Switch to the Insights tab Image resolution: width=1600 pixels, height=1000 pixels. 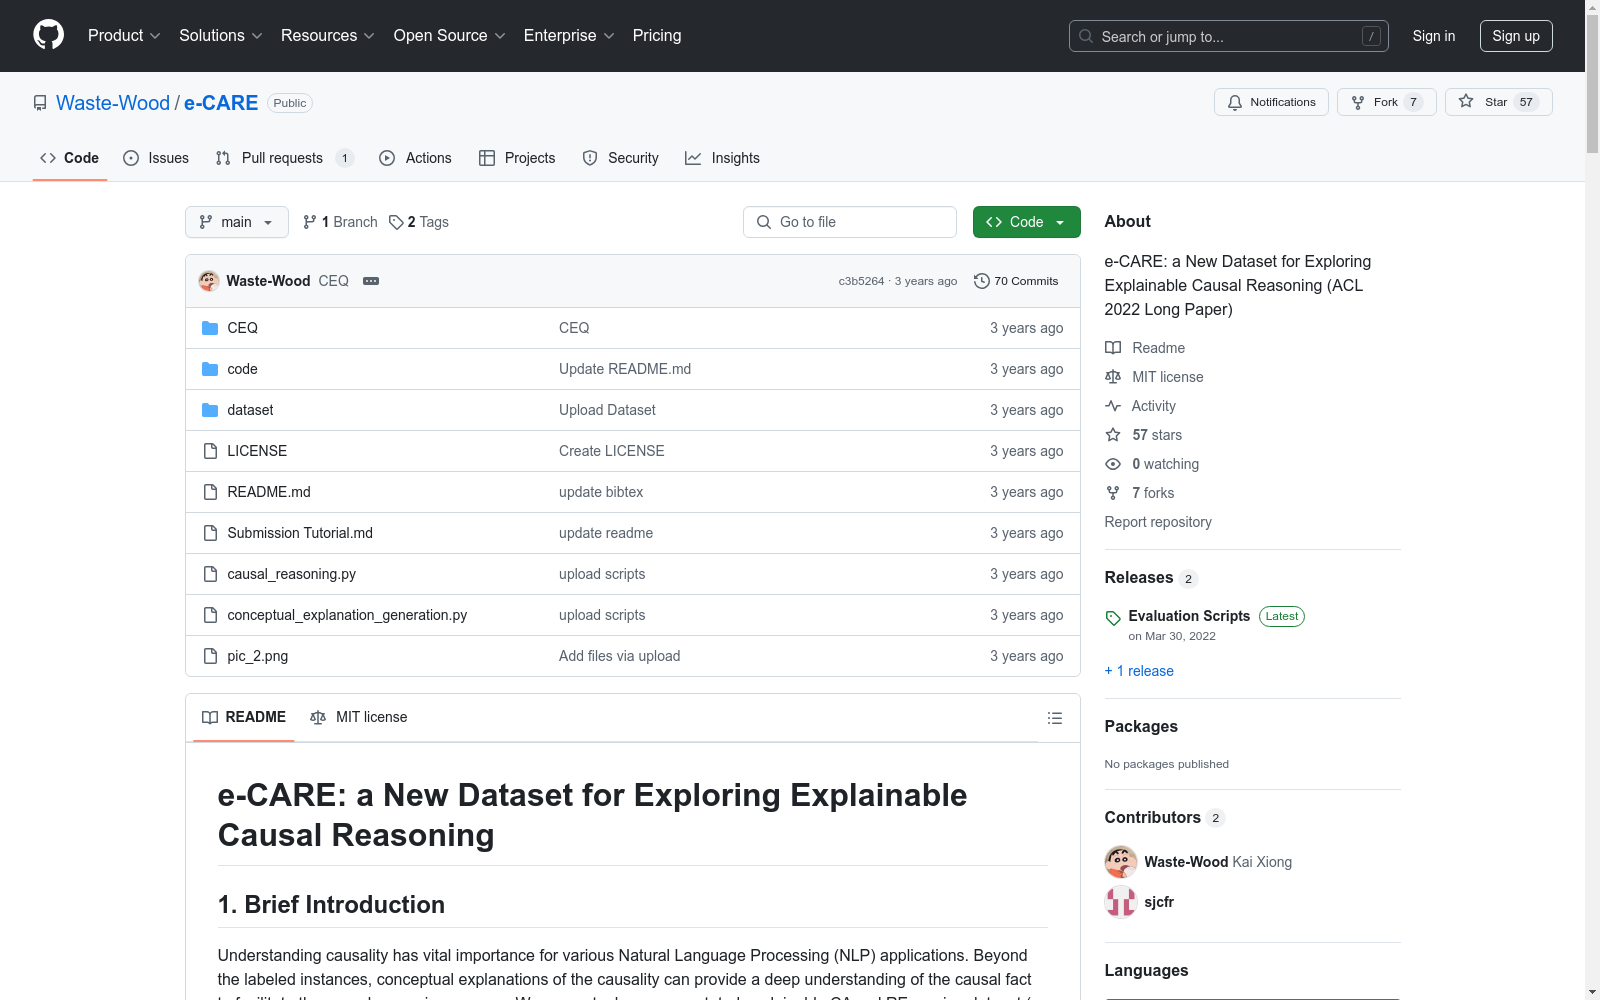coord(722,158)
